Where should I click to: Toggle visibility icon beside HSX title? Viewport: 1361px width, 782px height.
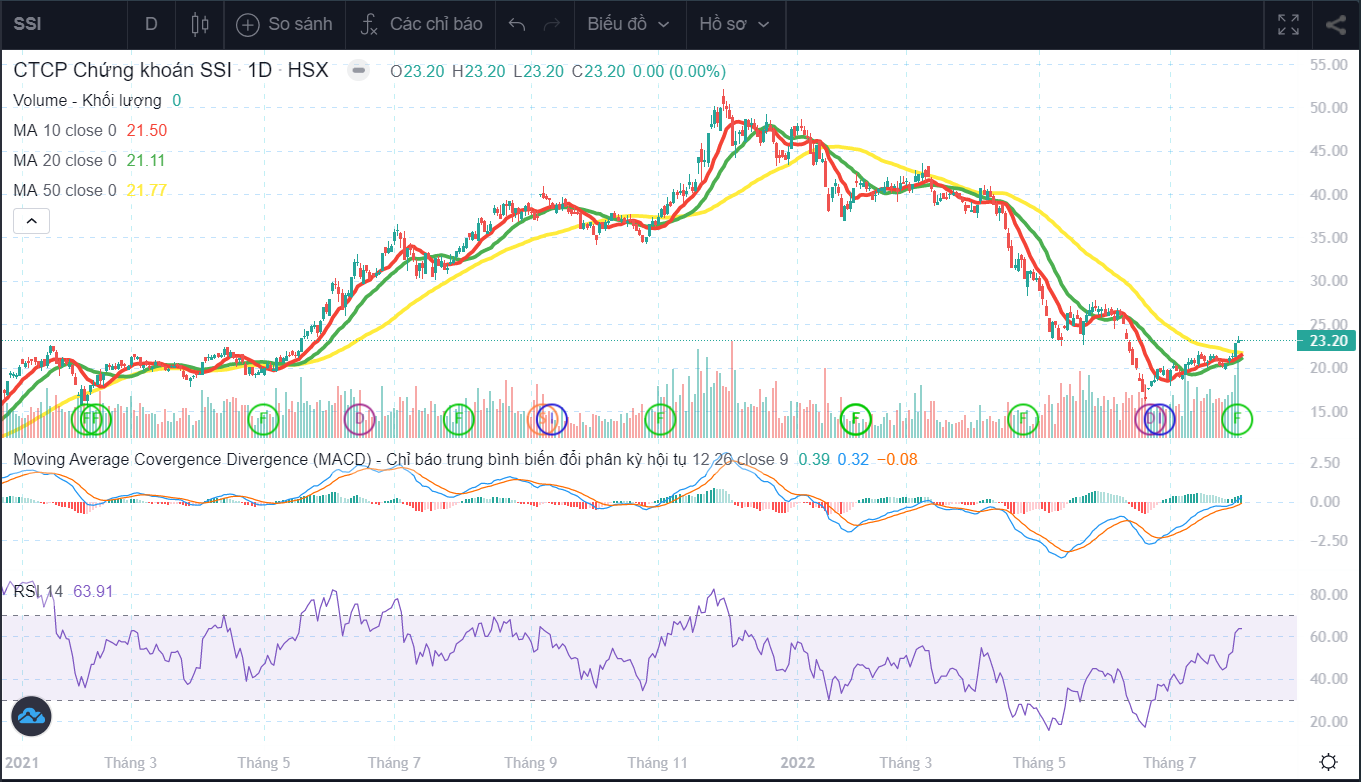[359, 72]
